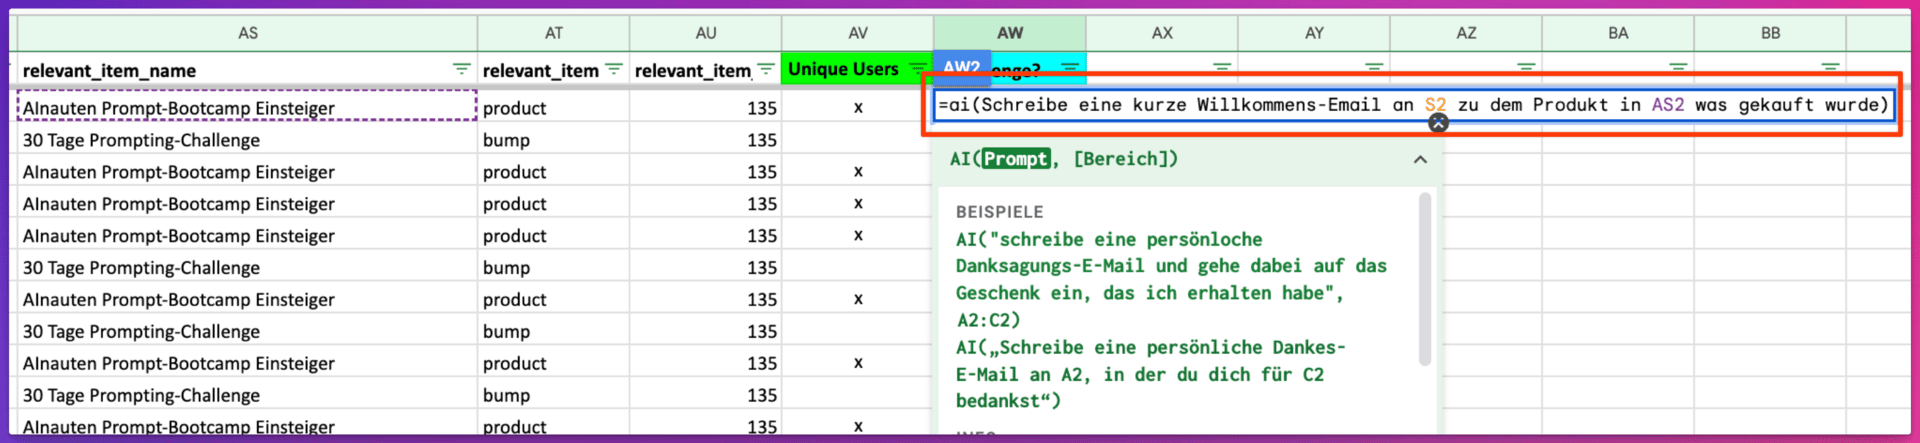
Task: Open filter icon in column AX header
Action: point(1222,67)
